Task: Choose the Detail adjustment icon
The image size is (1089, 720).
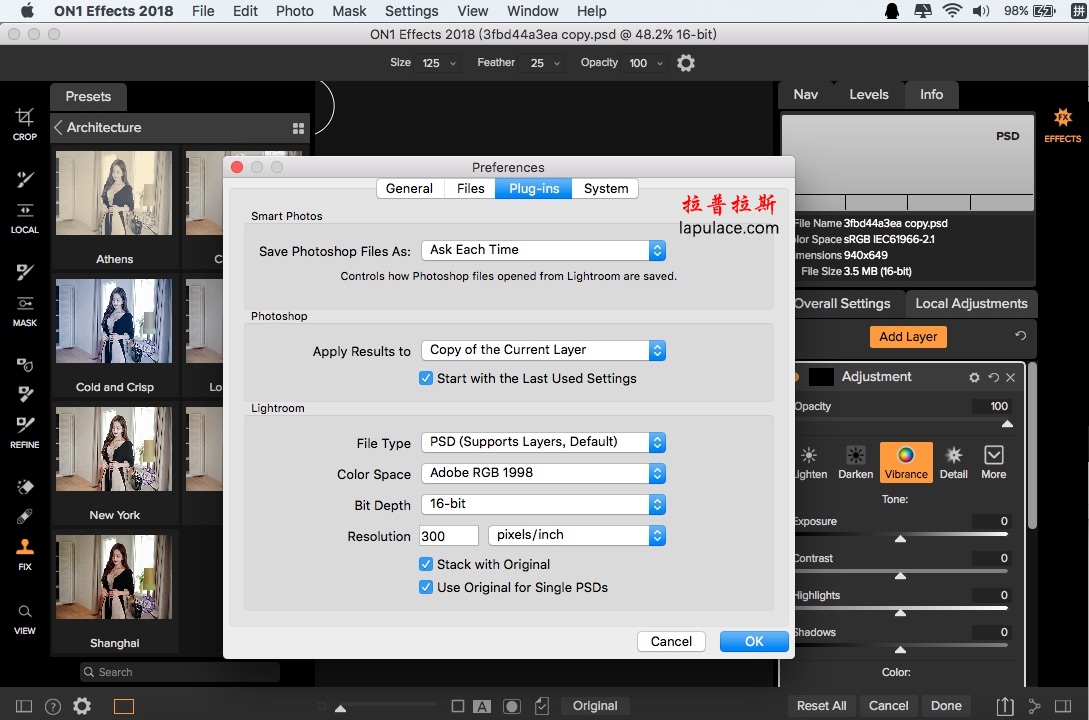Action: point(954,462)
